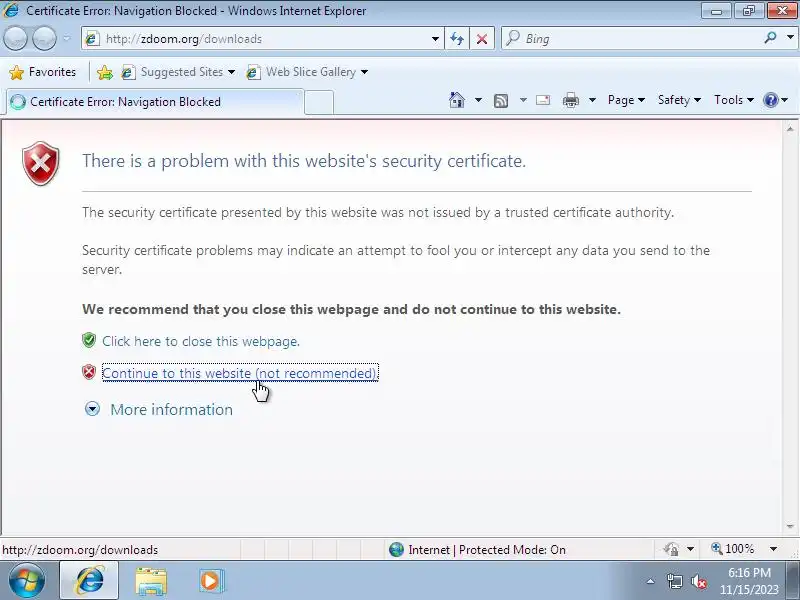This screenshot has width=800, height=600.
Task: Open the Page menu
Action: 626,100
